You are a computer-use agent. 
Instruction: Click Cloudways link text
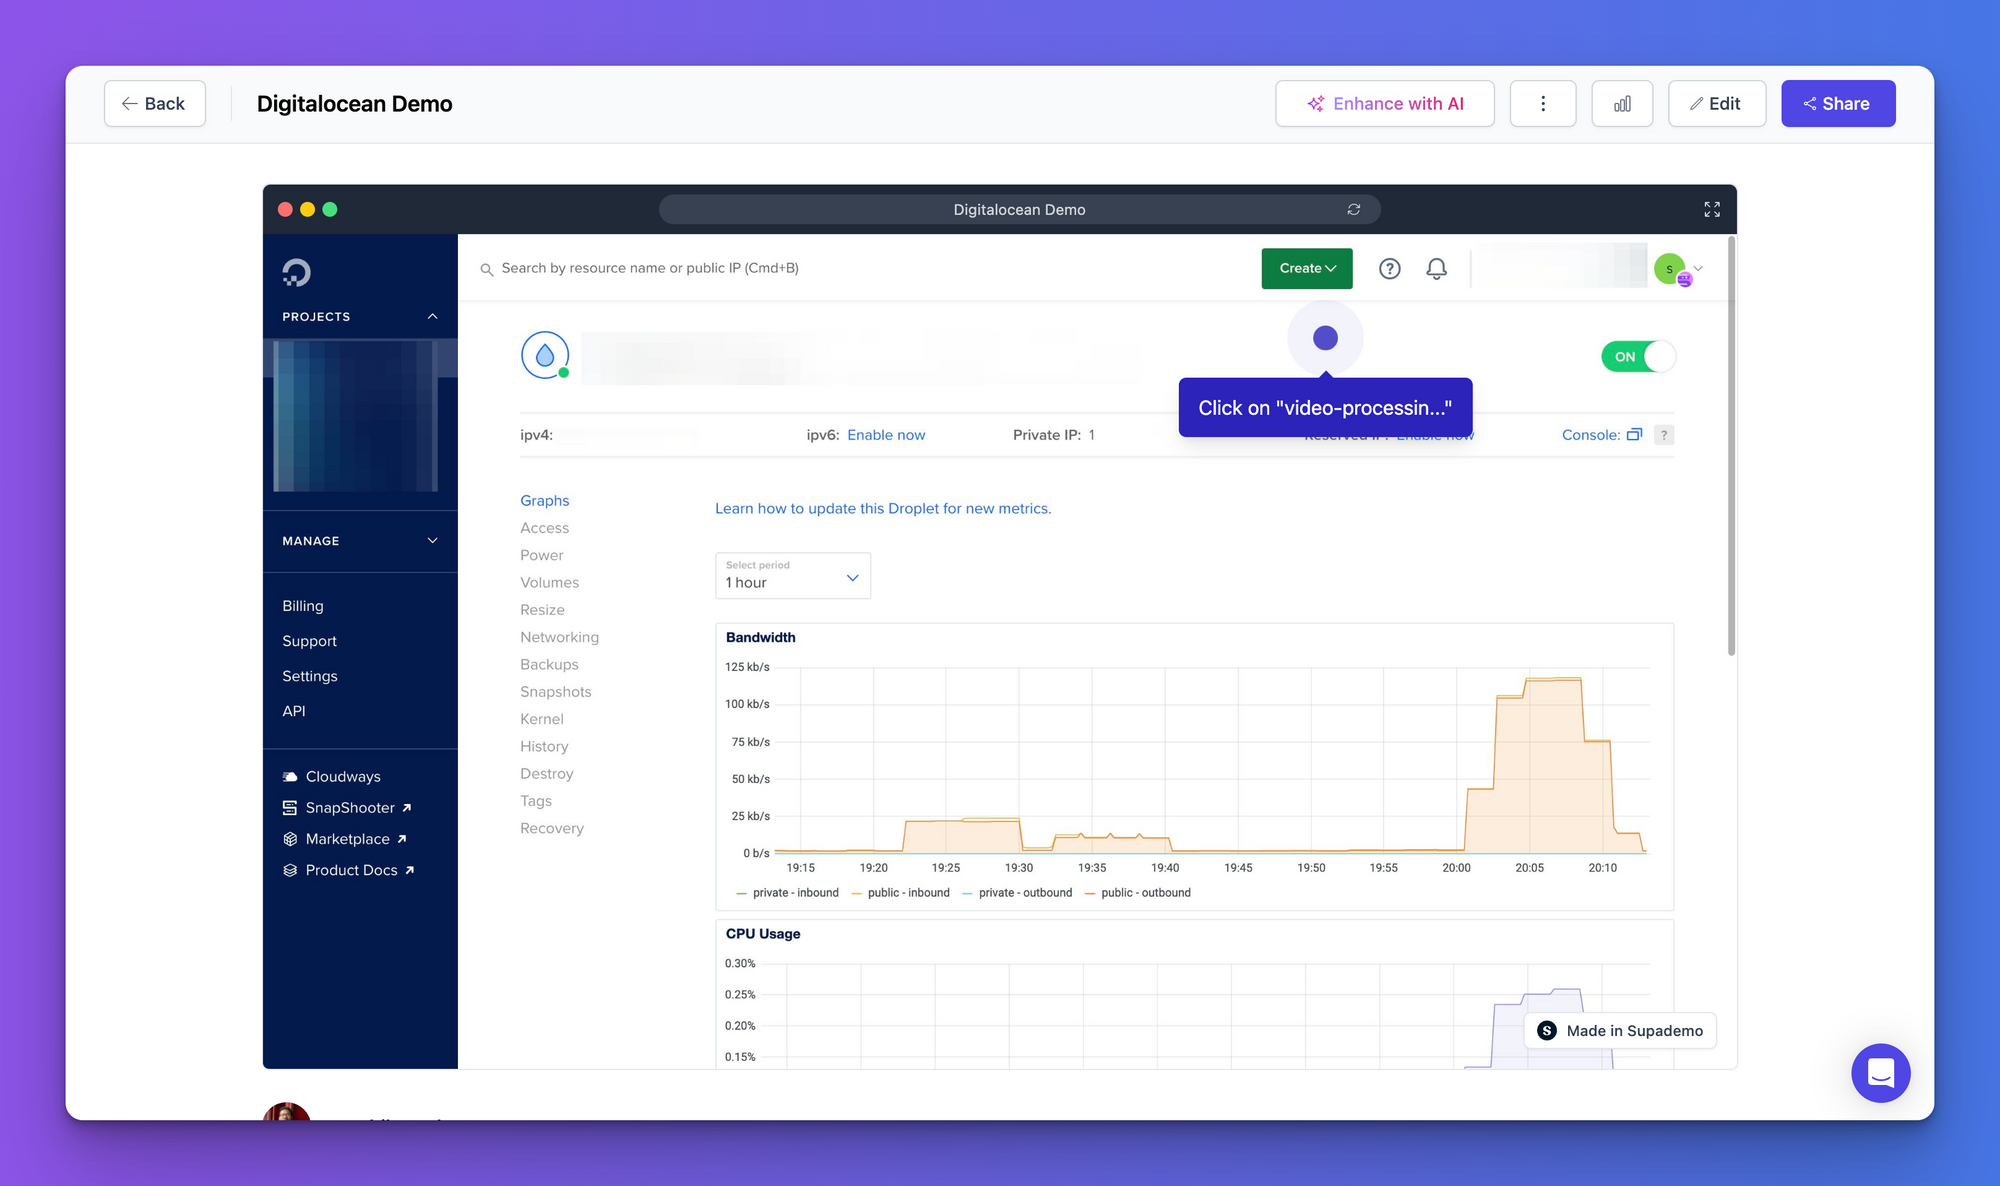coord(343,777)
